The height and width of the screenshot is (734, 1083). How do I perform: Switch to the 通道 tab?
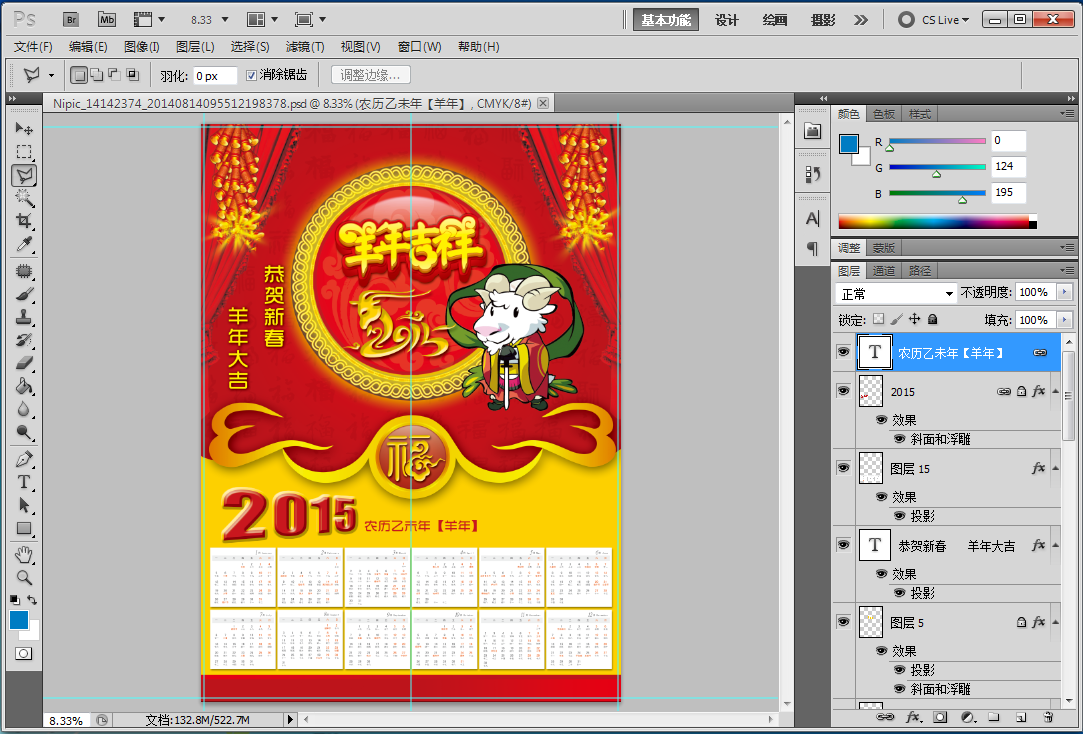point(883,271)
